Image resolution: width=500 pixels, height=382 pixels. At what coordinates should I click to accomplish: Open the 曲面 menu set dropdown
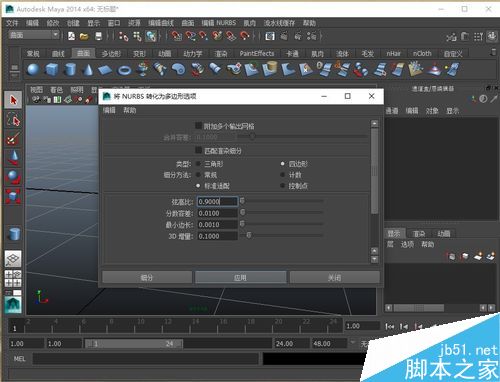point(34,35)
